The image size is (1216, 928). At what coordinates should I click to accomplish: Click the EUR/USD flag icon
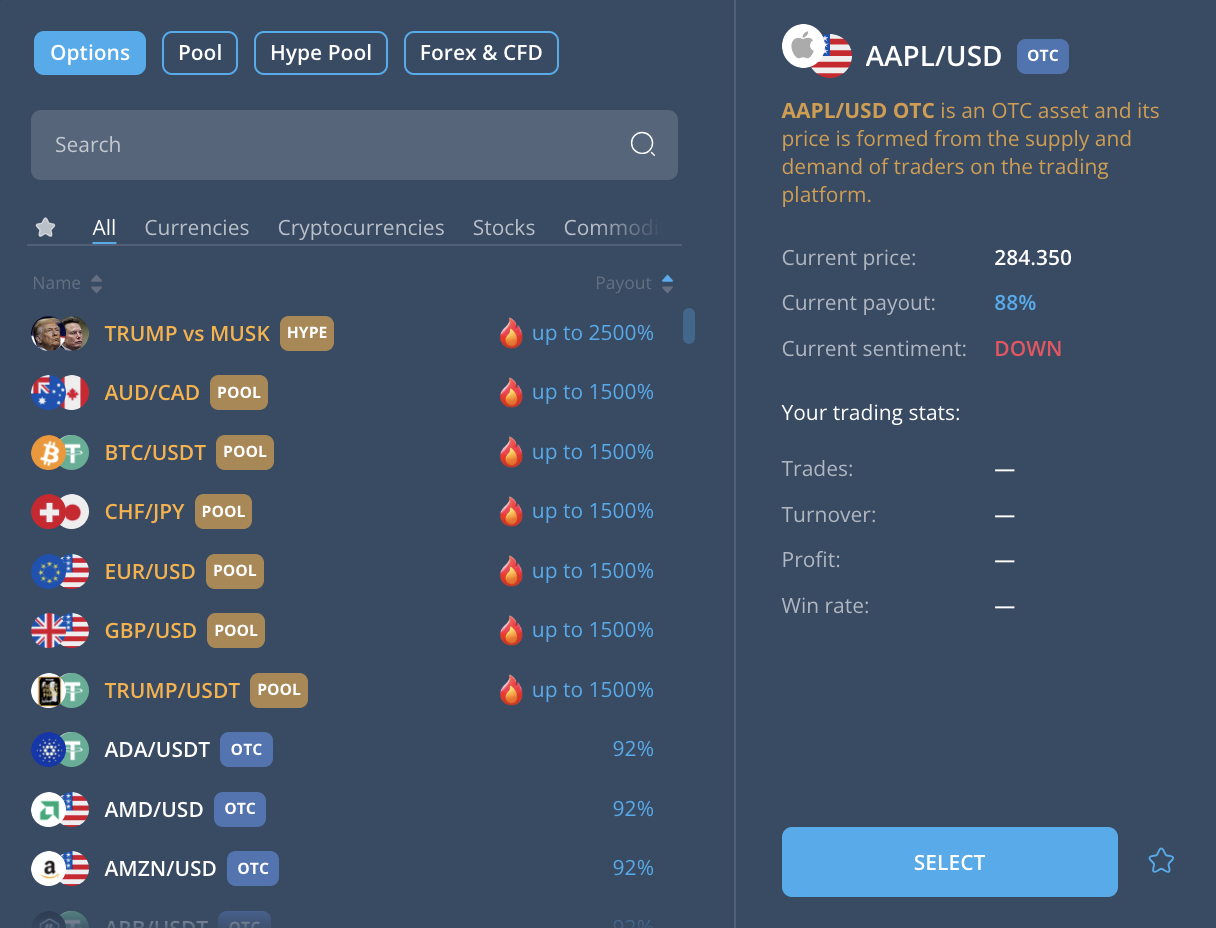point(59,570)
